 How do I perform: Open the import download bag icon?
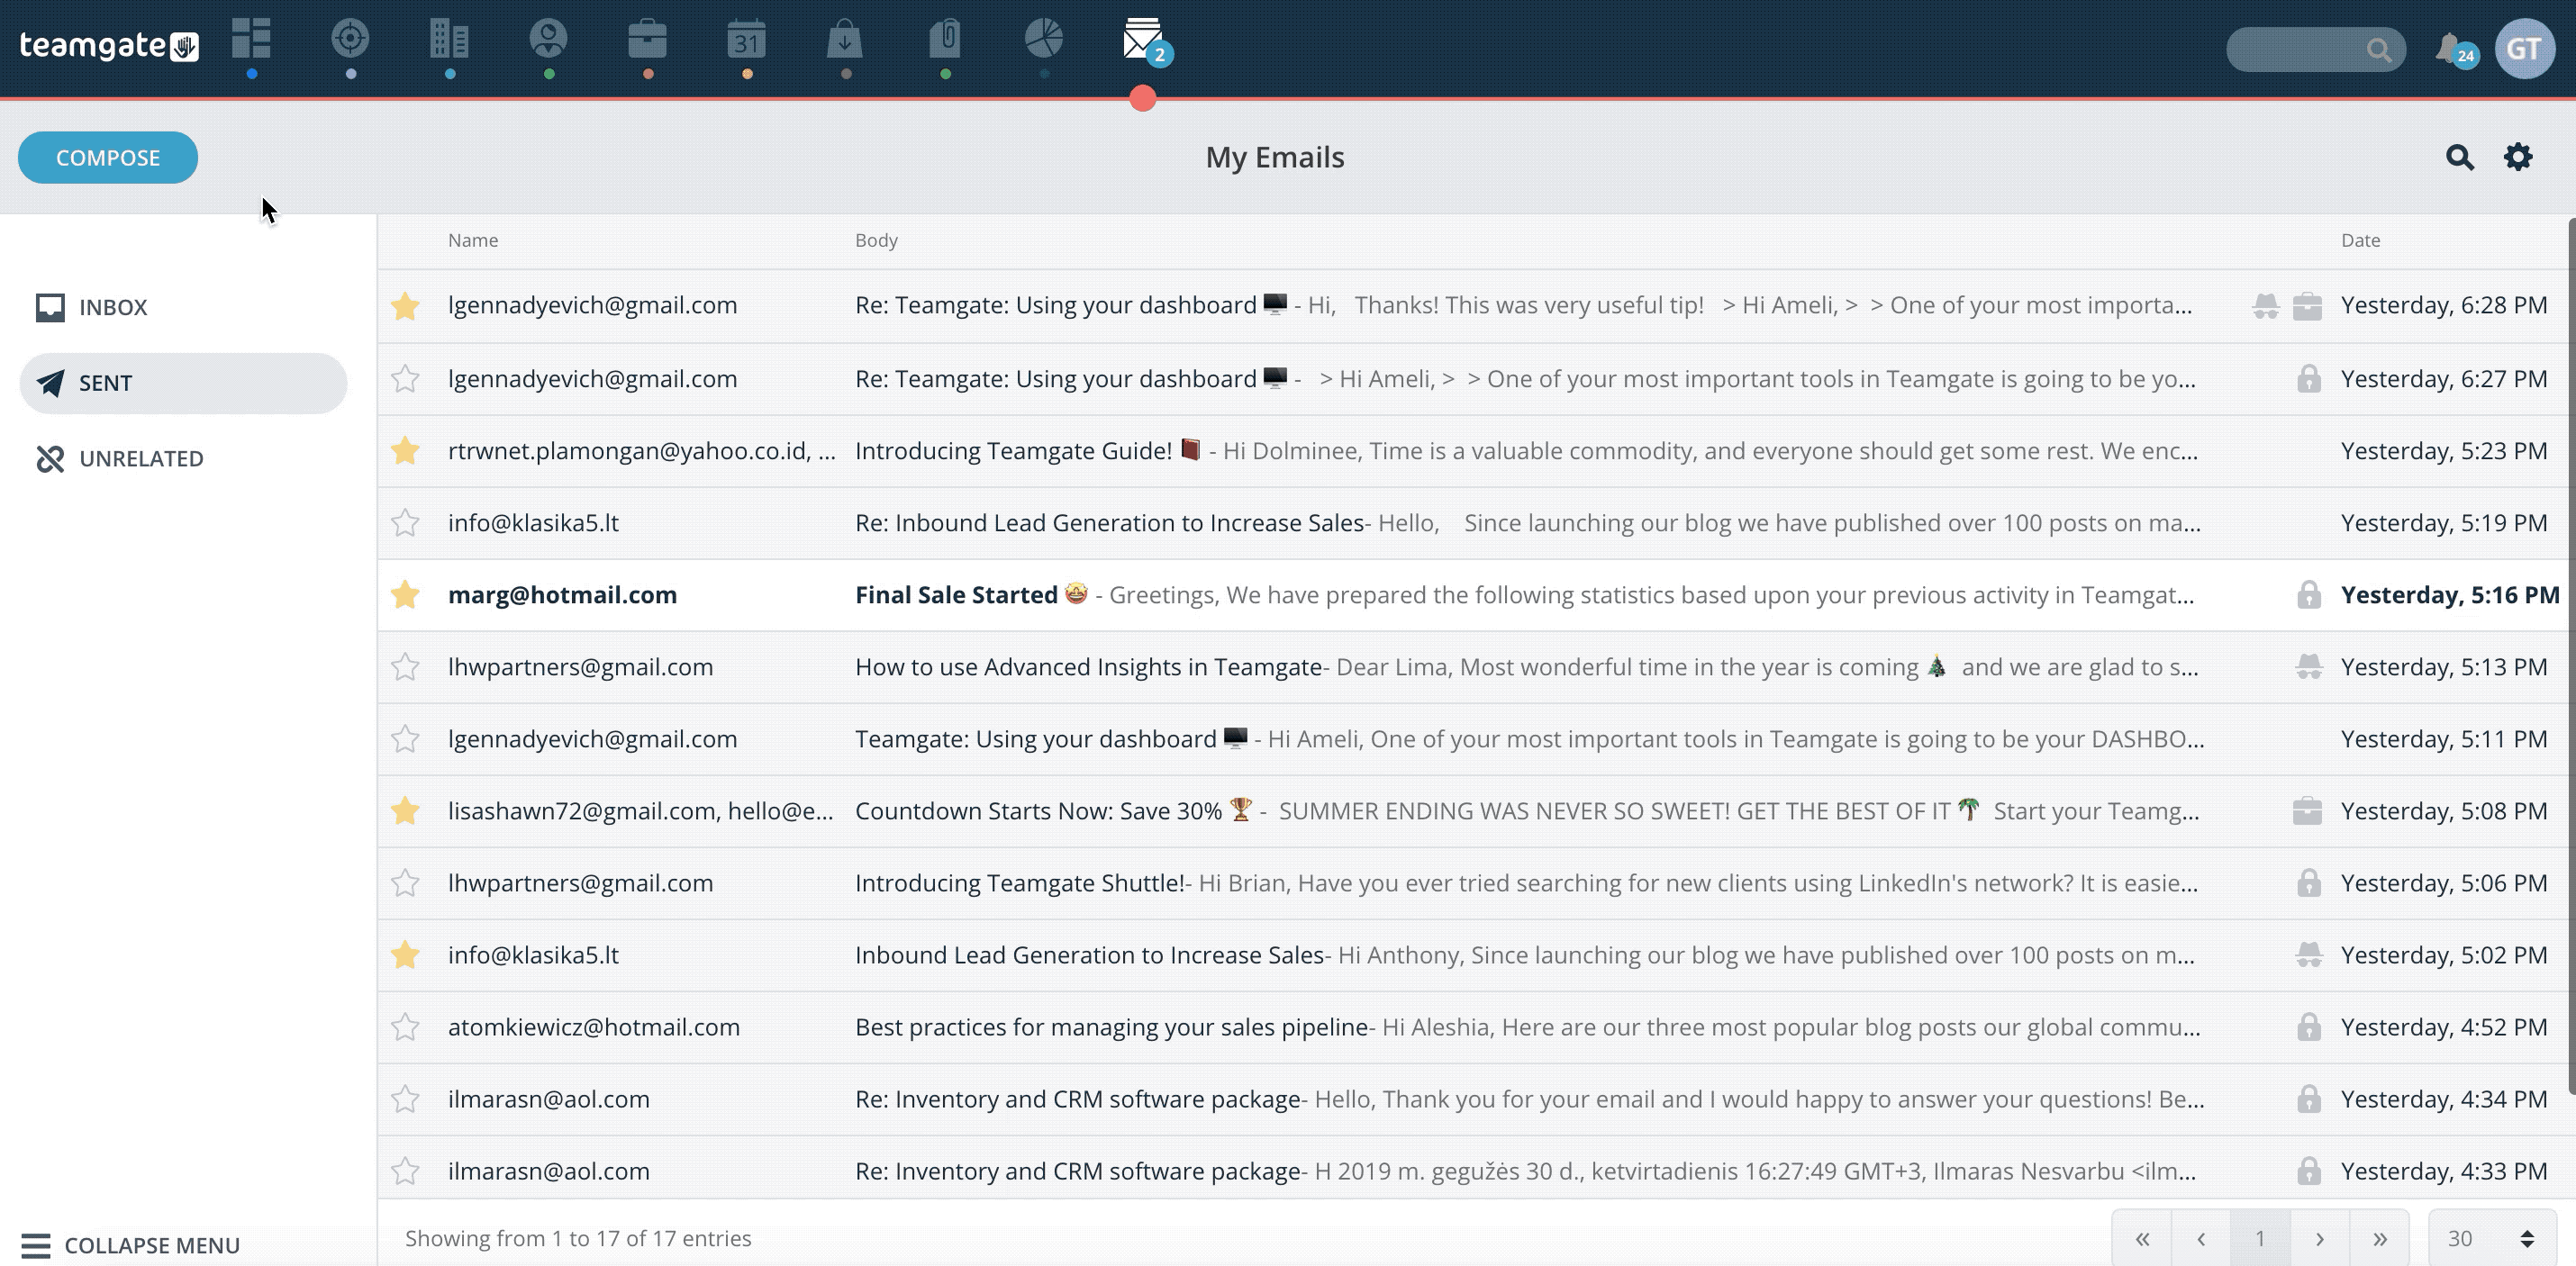pos(845,40)
